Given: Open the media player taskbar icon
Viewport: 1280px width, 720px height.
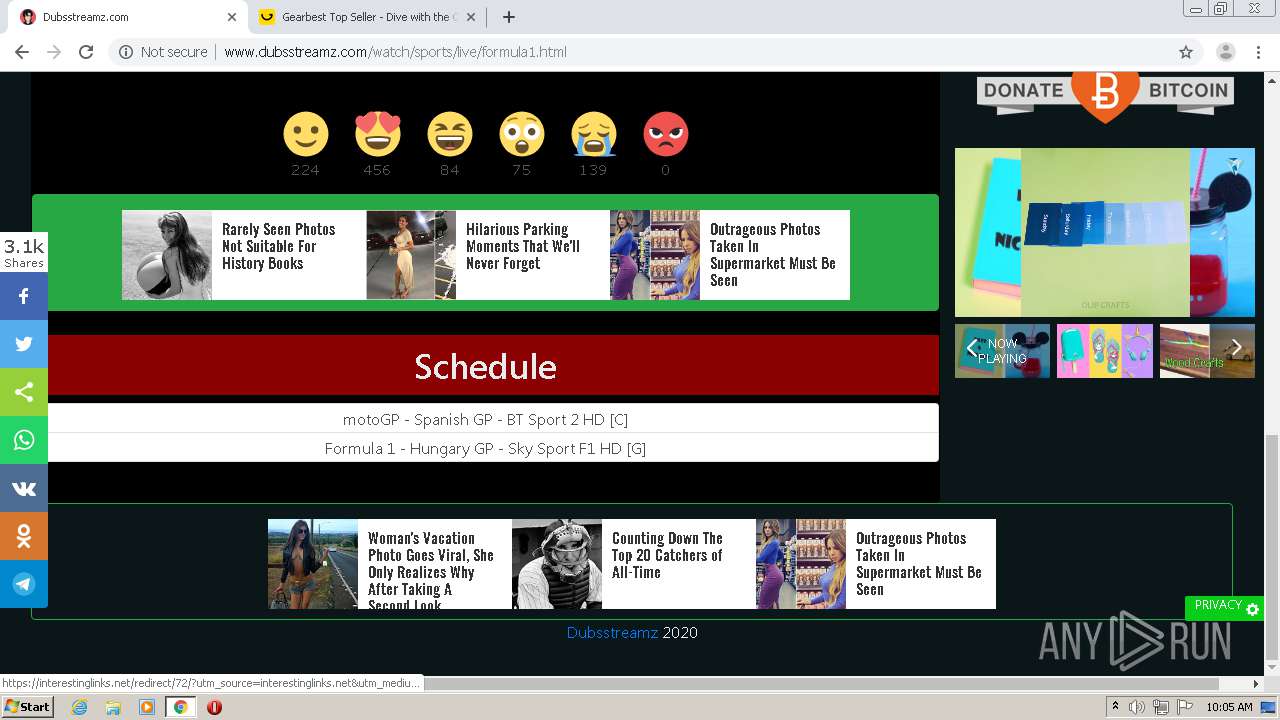Looking at the screenshot, I should 147,707.
